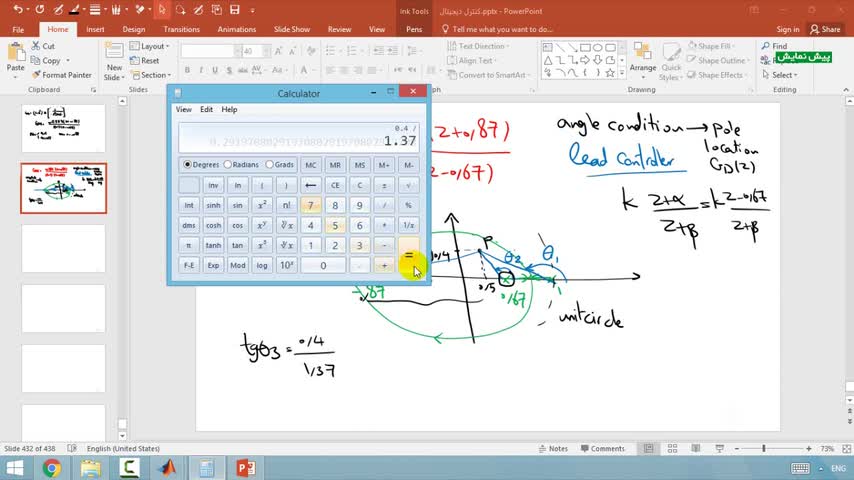This screenshot has width=854, height=480.
Task: Toggle the Notes pane in status bar
Action: [553, 448]
